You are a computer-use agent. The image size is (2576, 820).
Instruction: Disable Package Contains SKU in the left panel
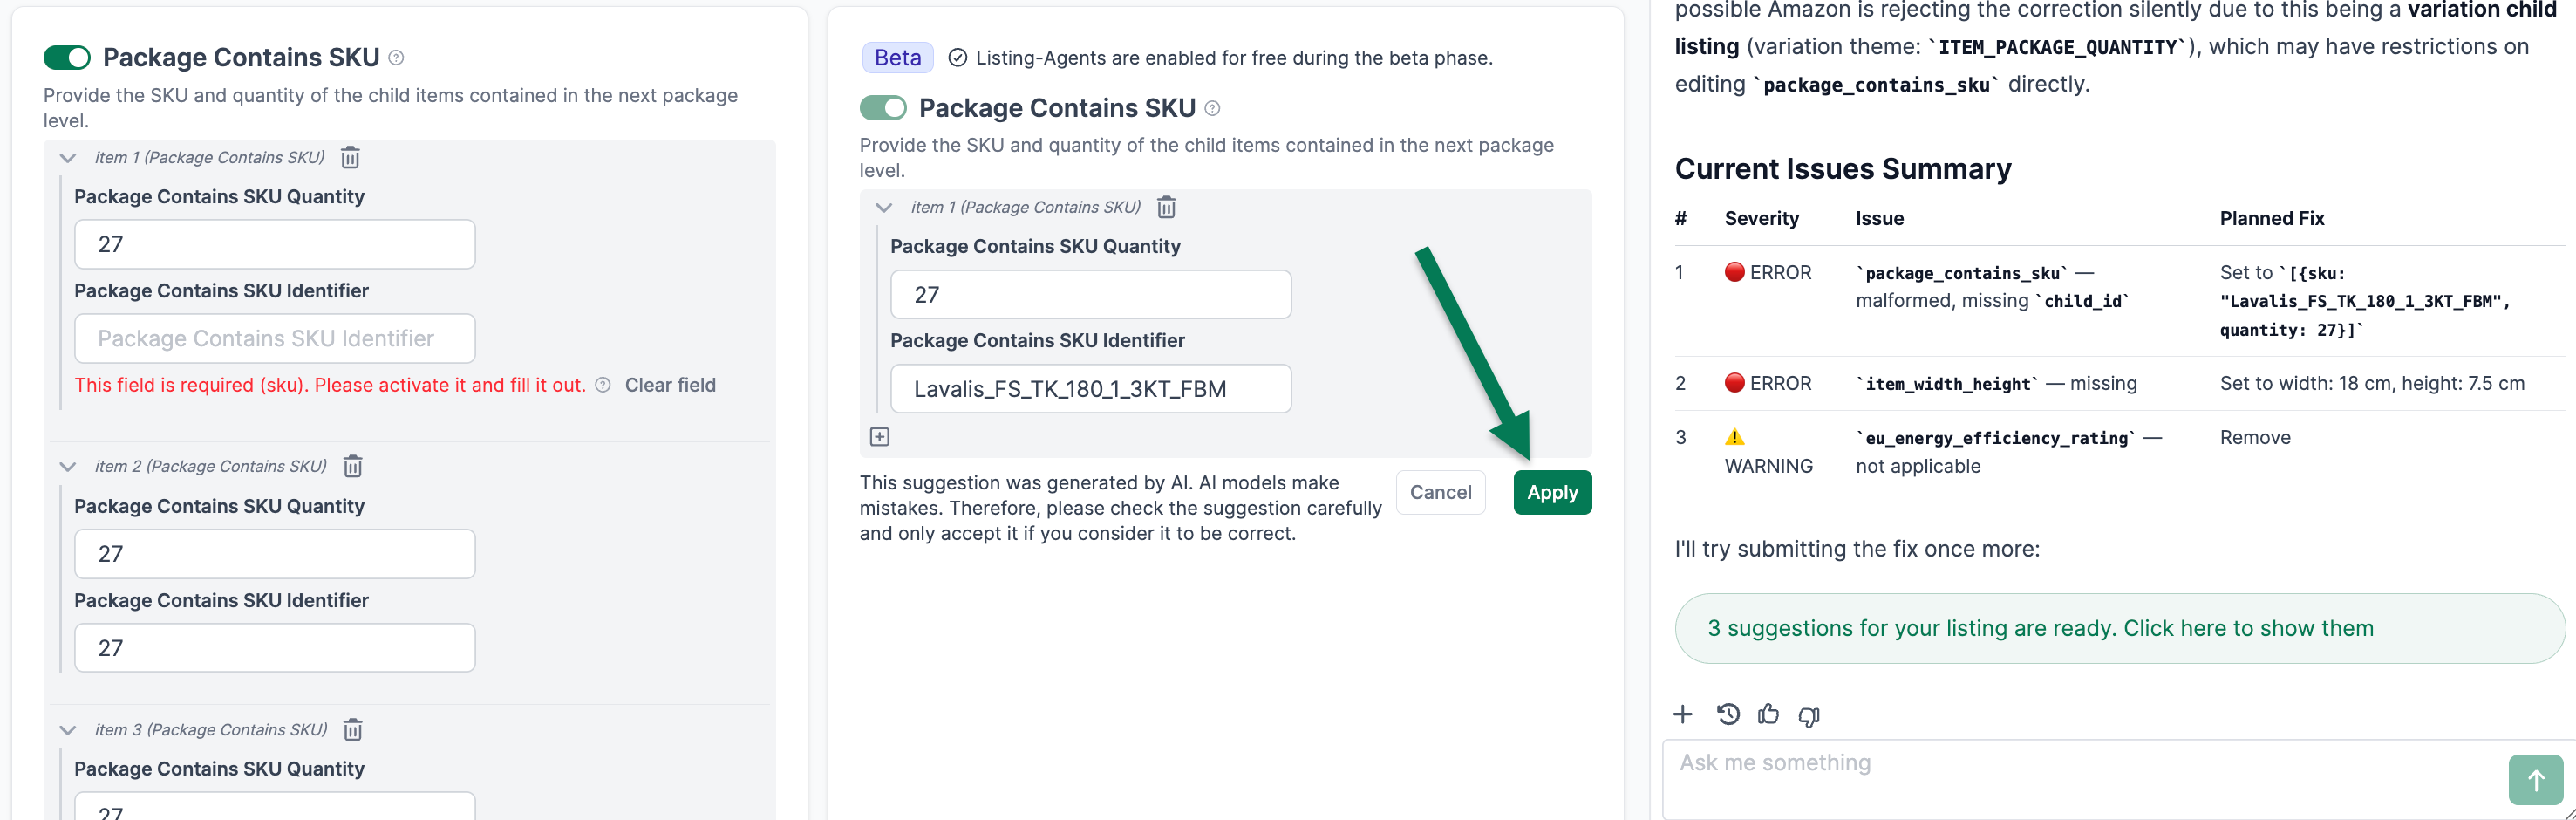[66, 58]
